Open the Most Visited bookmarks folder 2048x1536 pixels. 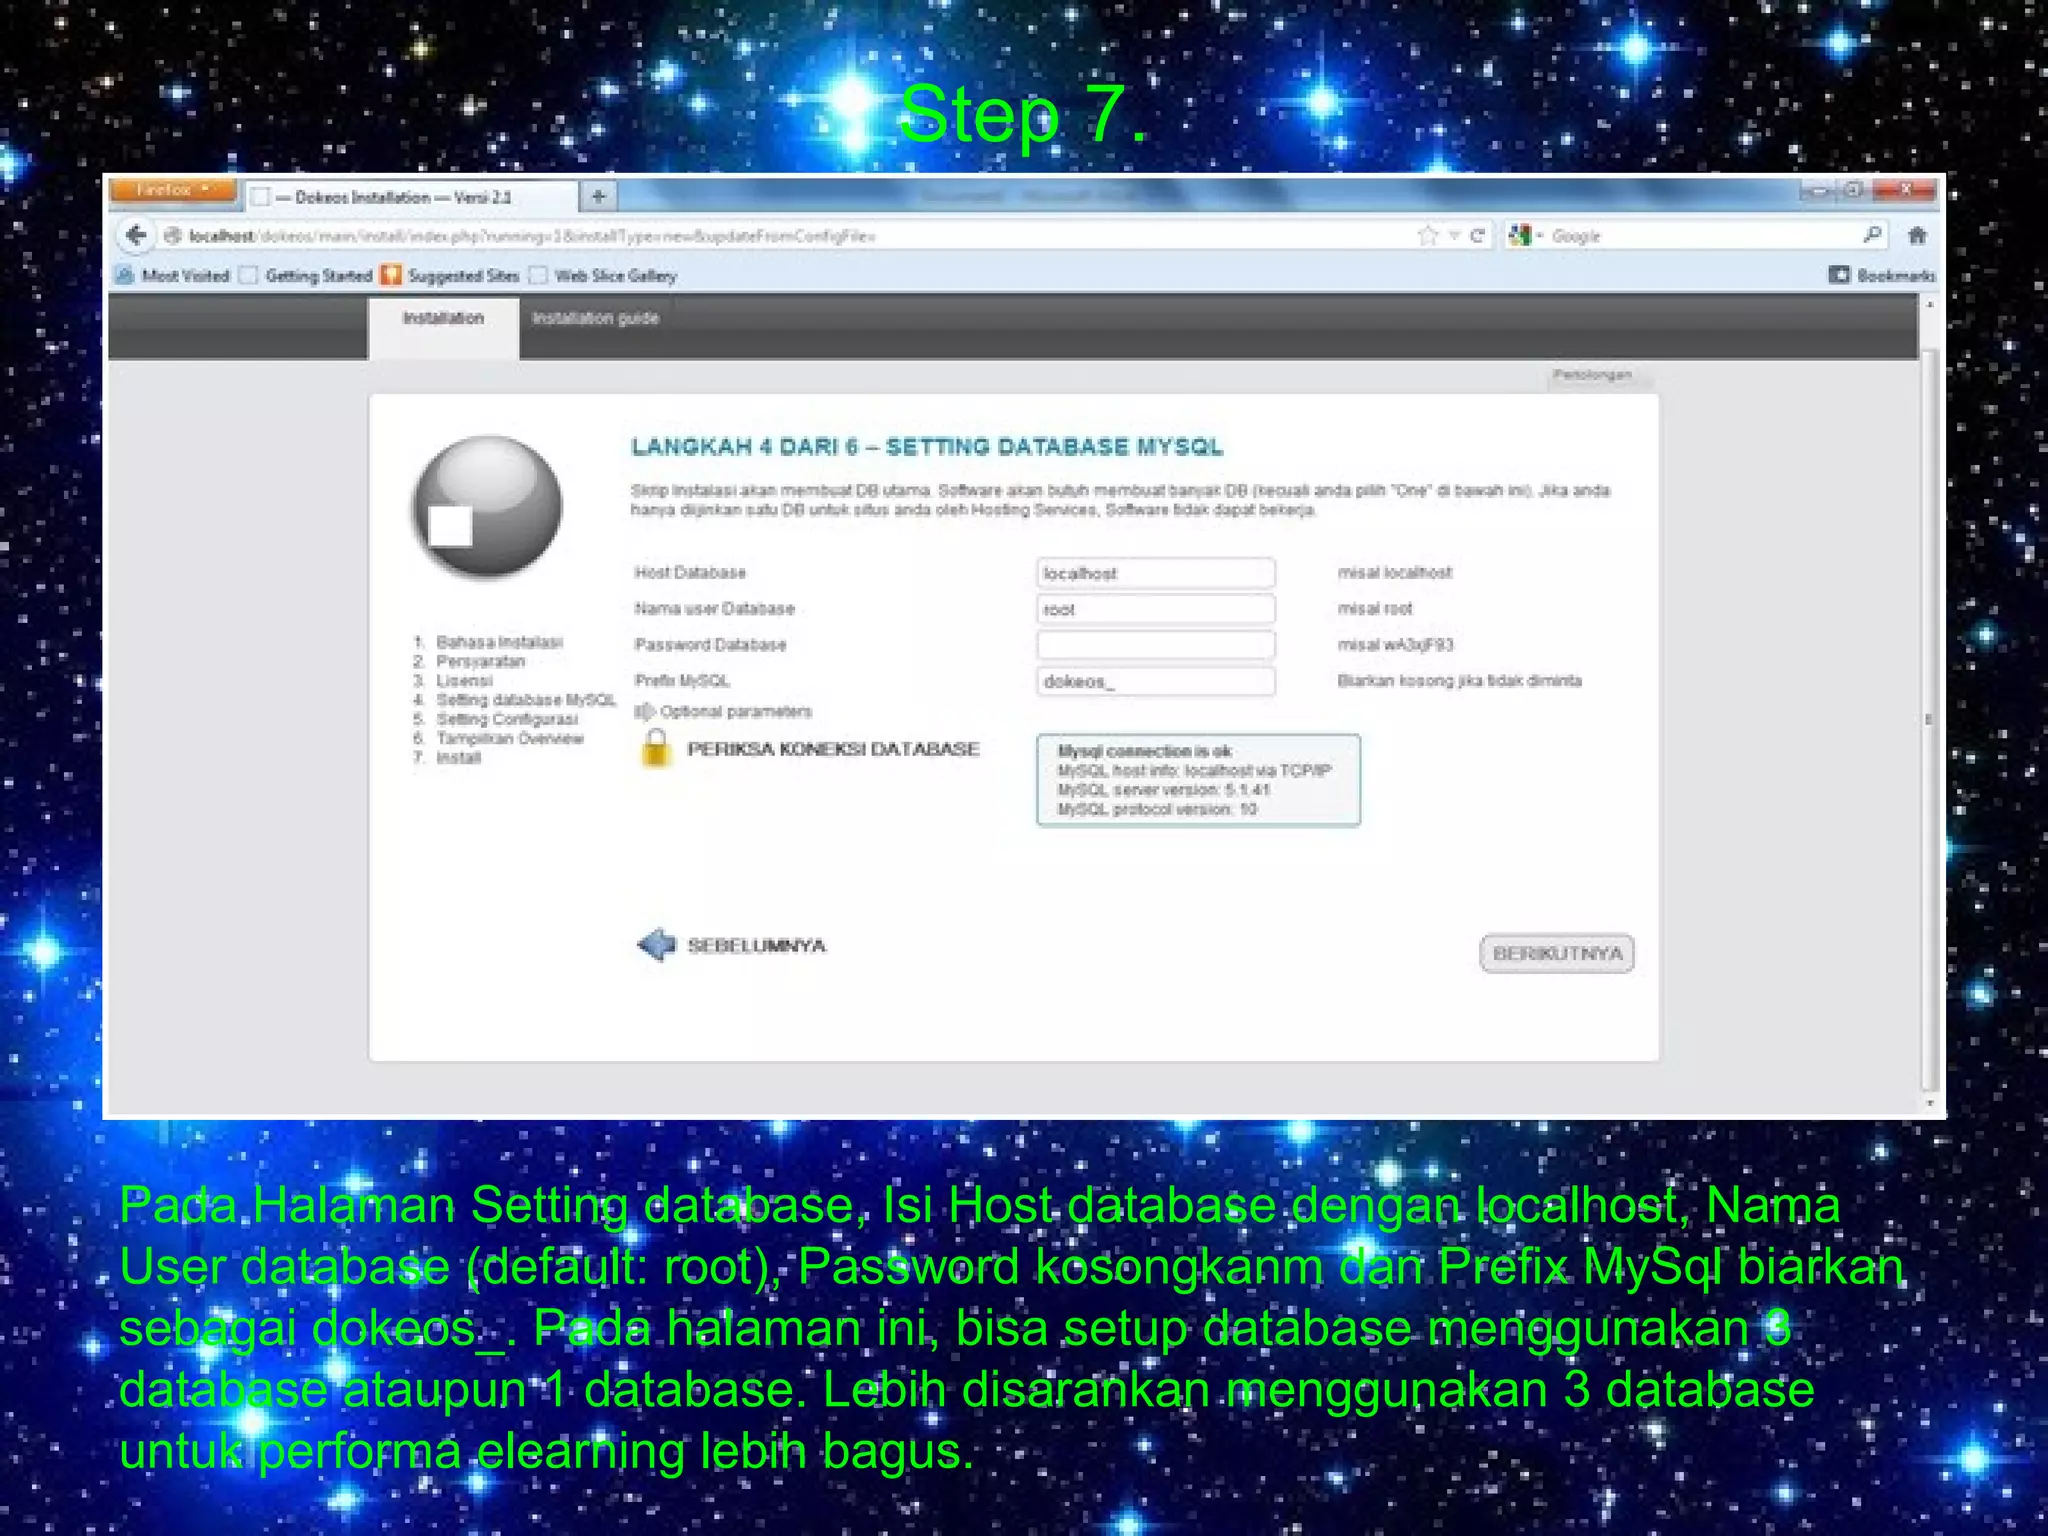tap(173, 276)
